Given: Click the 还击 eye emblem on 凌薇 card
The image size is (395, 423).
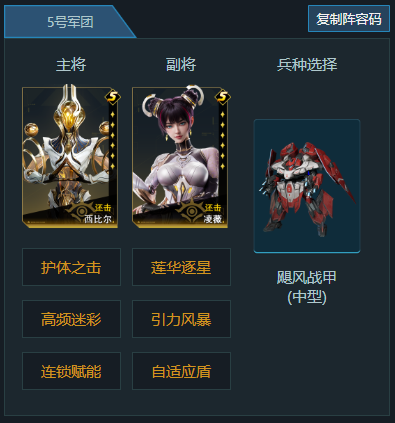Looking at the screenshot, I should (192, 210).
